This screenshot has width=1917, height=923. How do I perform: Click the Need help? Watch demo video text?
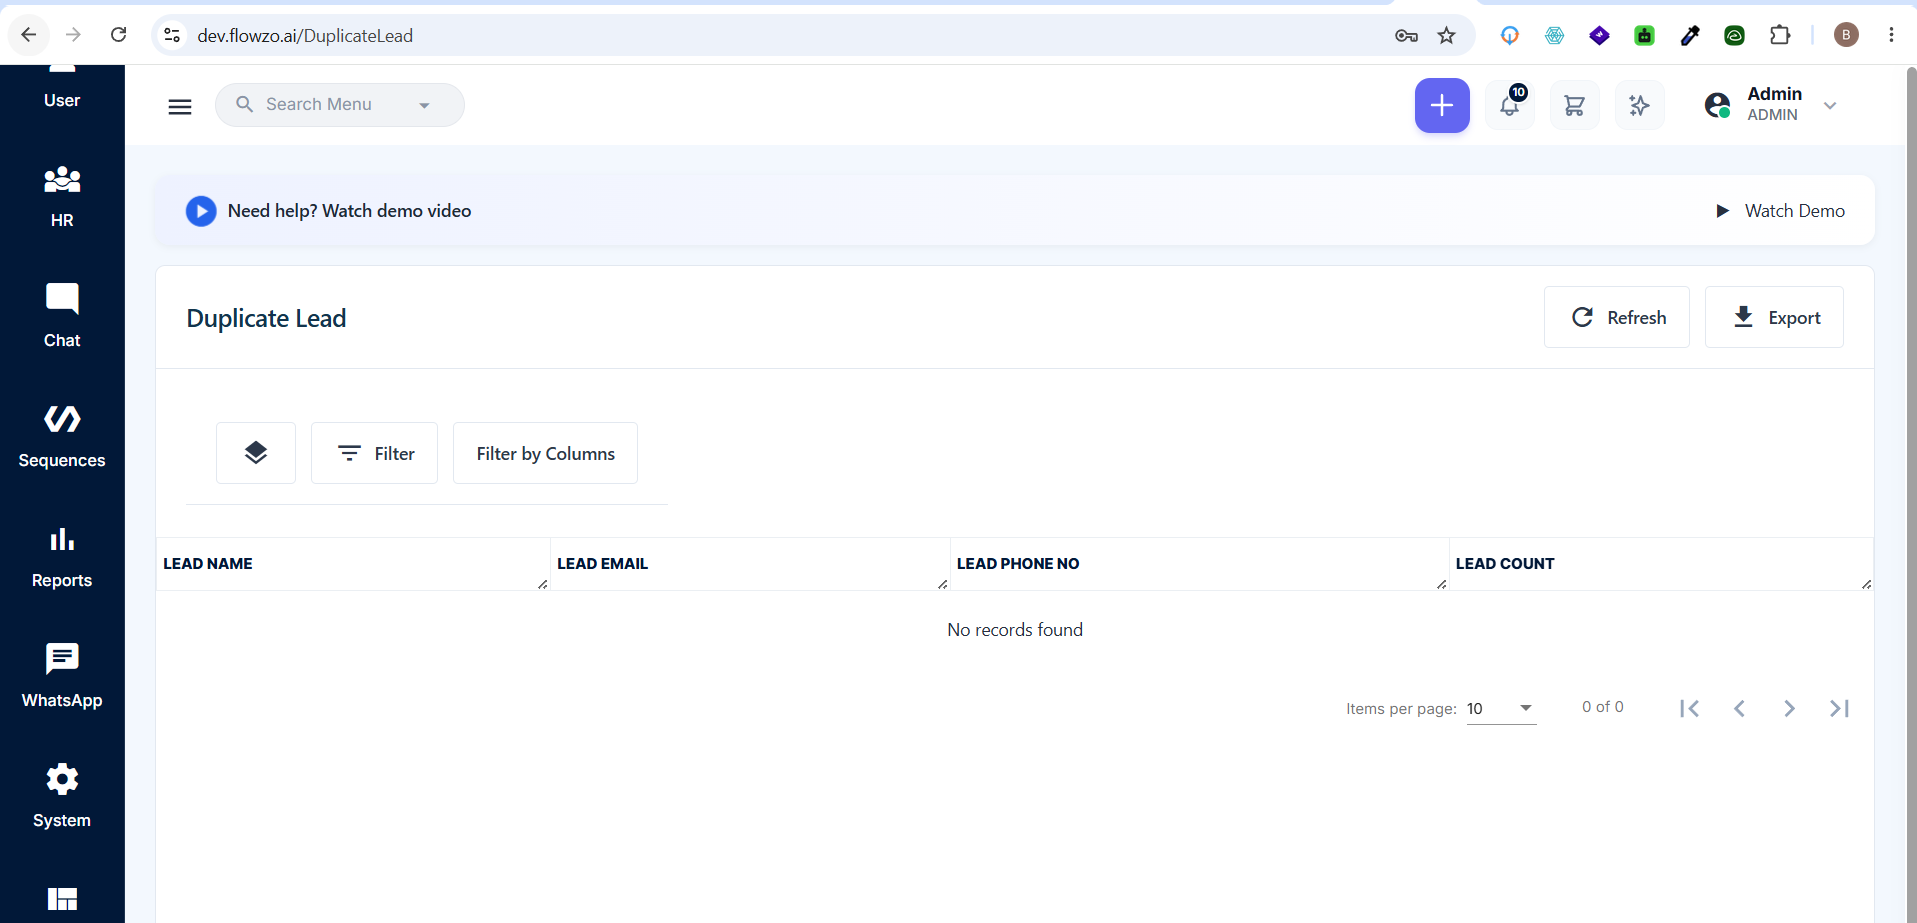pyautogui.click(x=349, y=211)
